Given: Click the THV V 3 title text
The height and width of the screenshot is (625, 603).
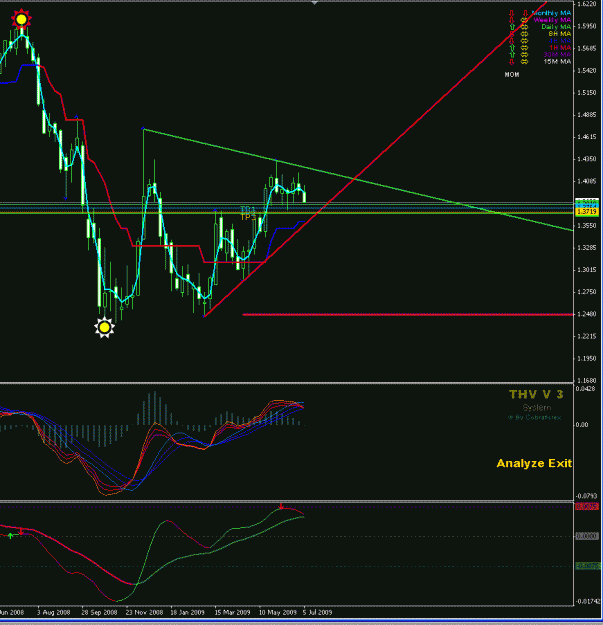Looking at the screenshot, I should pyautogui.click(x=536, y=395).
